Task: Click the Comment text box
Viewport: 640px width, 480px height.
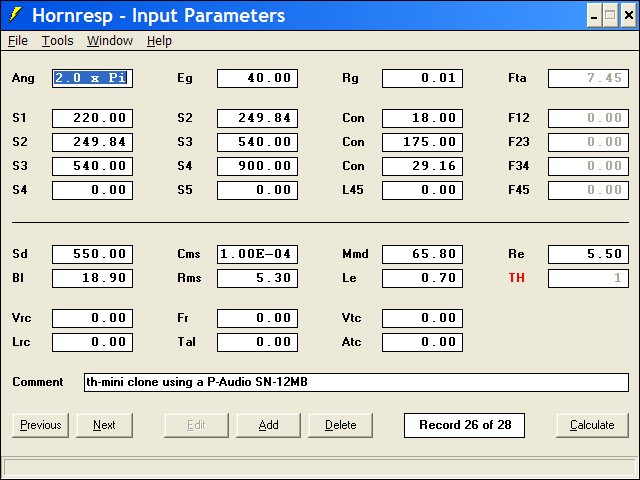Action: click(356, 382)
